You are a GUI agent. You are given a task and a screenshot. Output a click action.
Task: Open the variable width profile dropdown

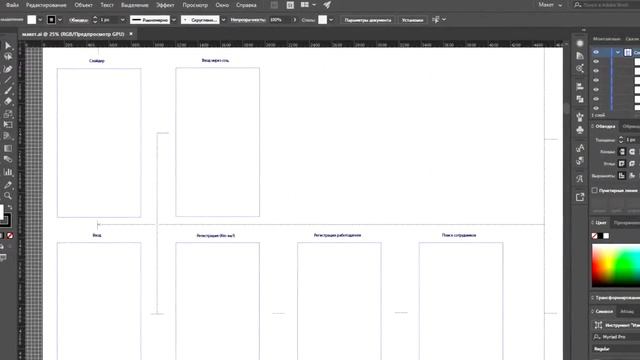click(173, 20)
